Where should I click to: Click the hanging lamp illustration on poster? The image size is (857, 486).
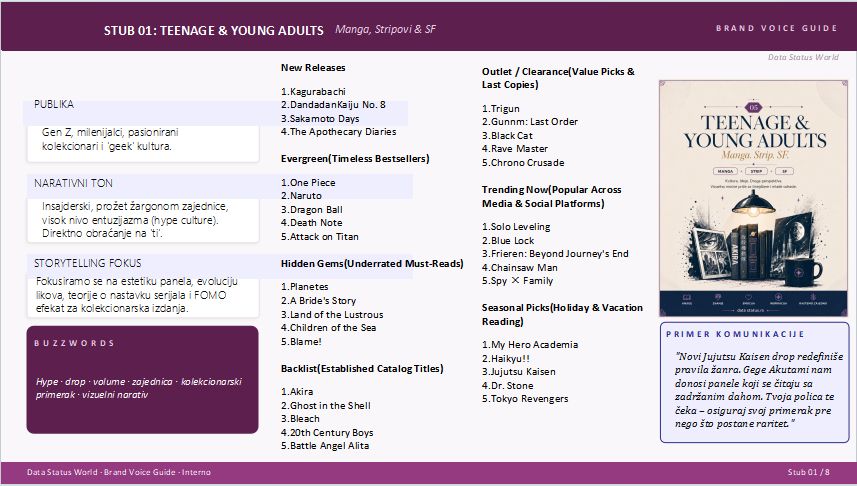[x=753, y=202]
